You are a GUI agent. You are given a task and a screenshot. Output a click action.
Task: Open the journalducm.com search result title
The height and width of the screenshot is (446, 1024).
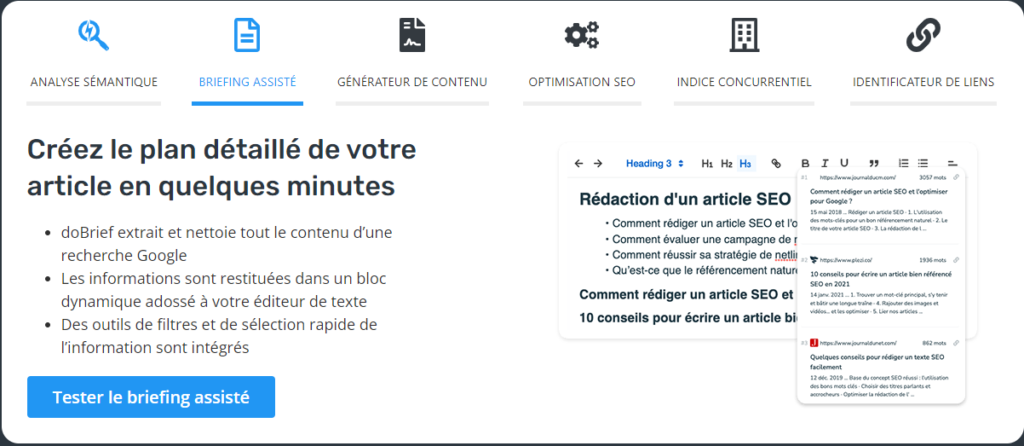(880, 195)
